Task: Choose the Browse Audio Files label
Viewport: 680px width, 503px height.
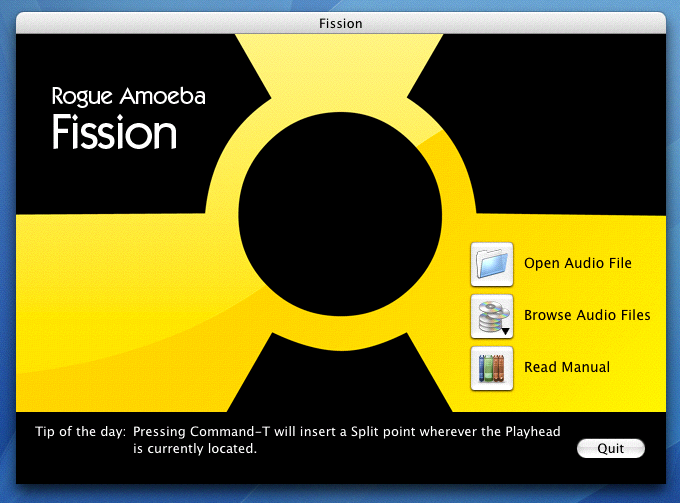Action: (587, 315)
